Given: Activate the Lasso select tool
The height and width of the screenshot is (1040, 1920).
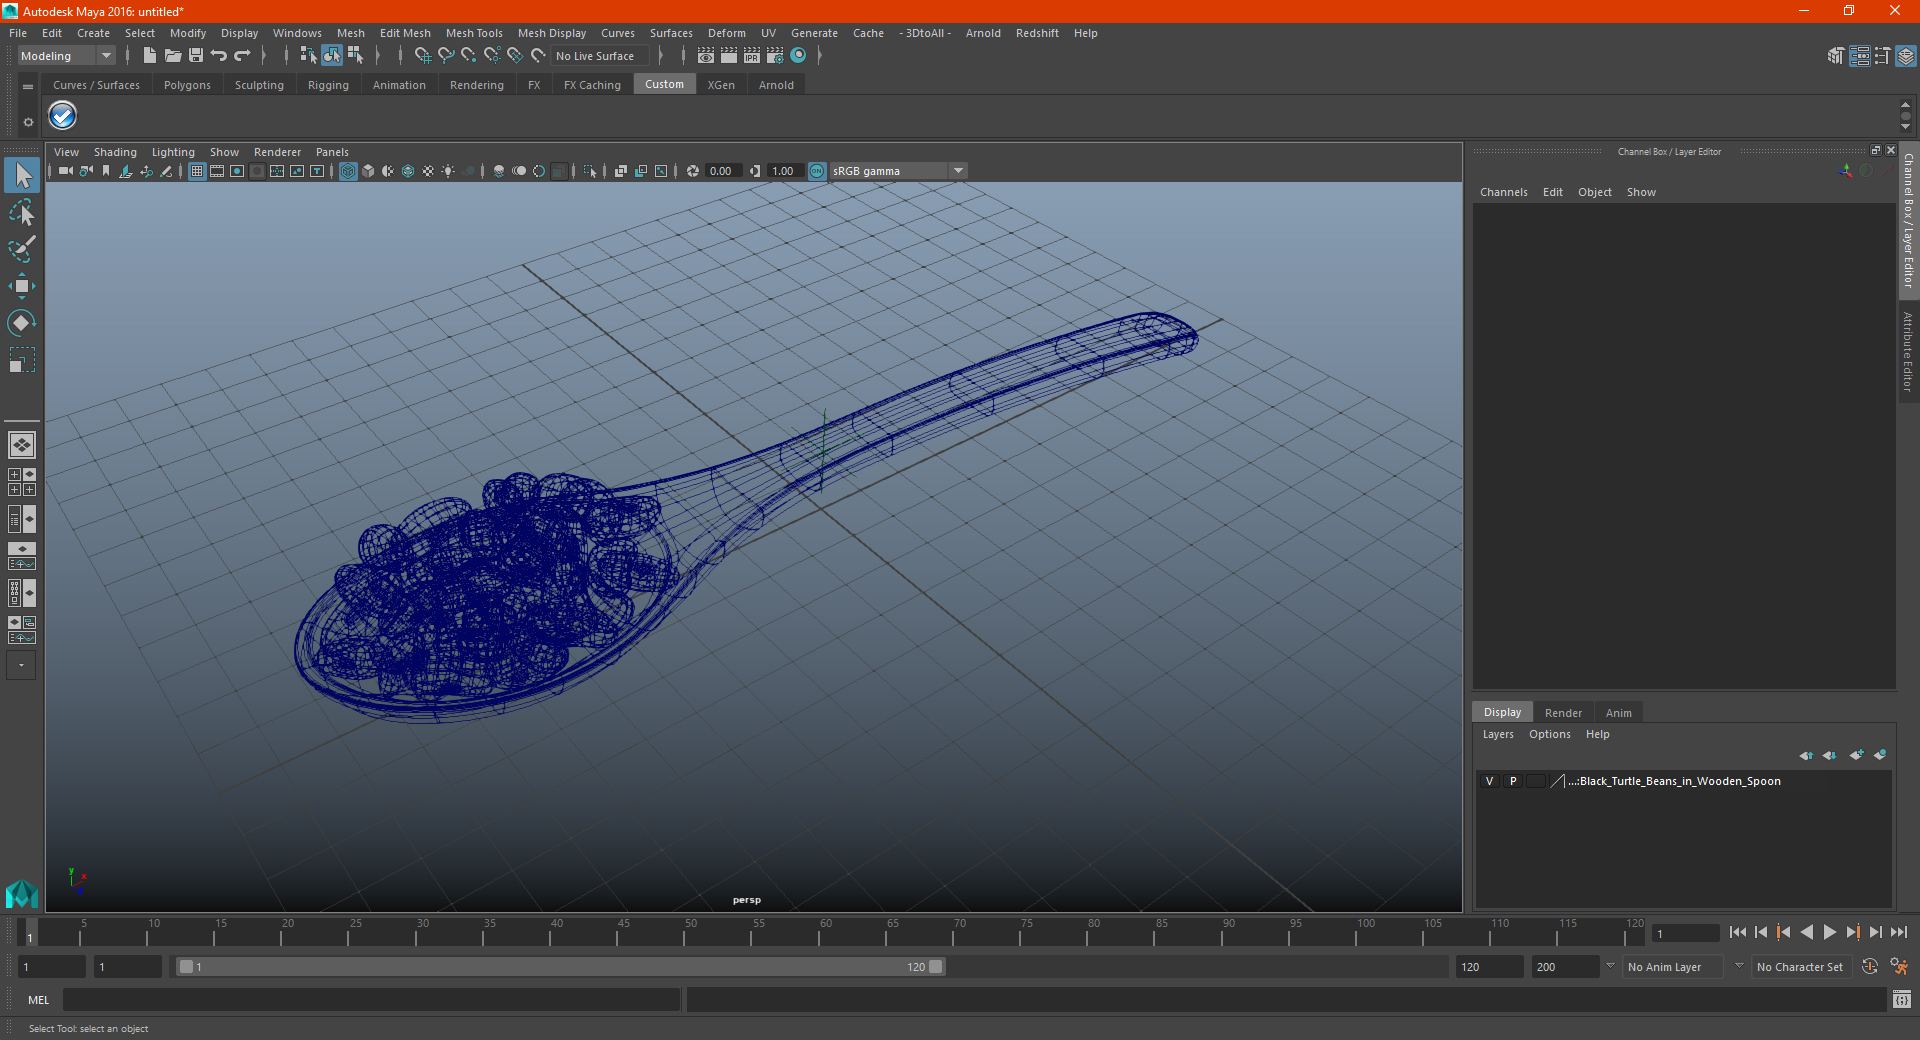Looking at the screenshot, I should pos(22,212).
